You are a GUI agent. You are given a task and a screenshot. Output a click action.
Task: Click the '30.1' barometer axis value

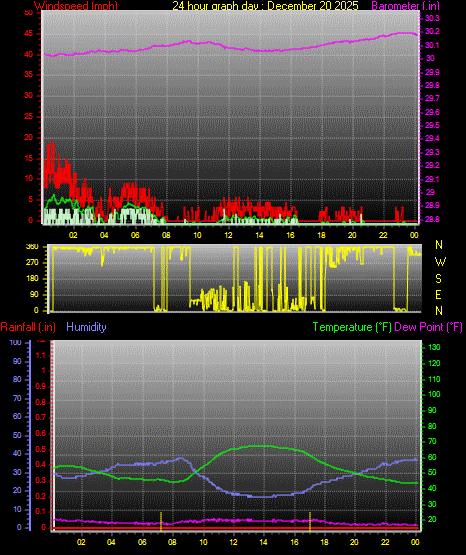(x=432, y=45)
